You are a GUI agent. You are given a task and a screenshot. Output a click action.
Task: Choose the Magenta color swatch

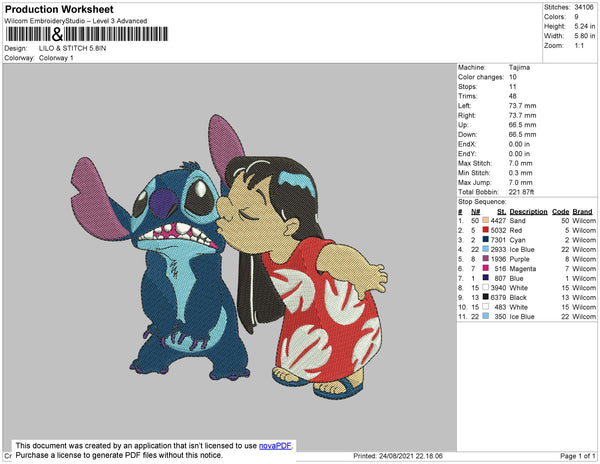(x=485, y=269)
